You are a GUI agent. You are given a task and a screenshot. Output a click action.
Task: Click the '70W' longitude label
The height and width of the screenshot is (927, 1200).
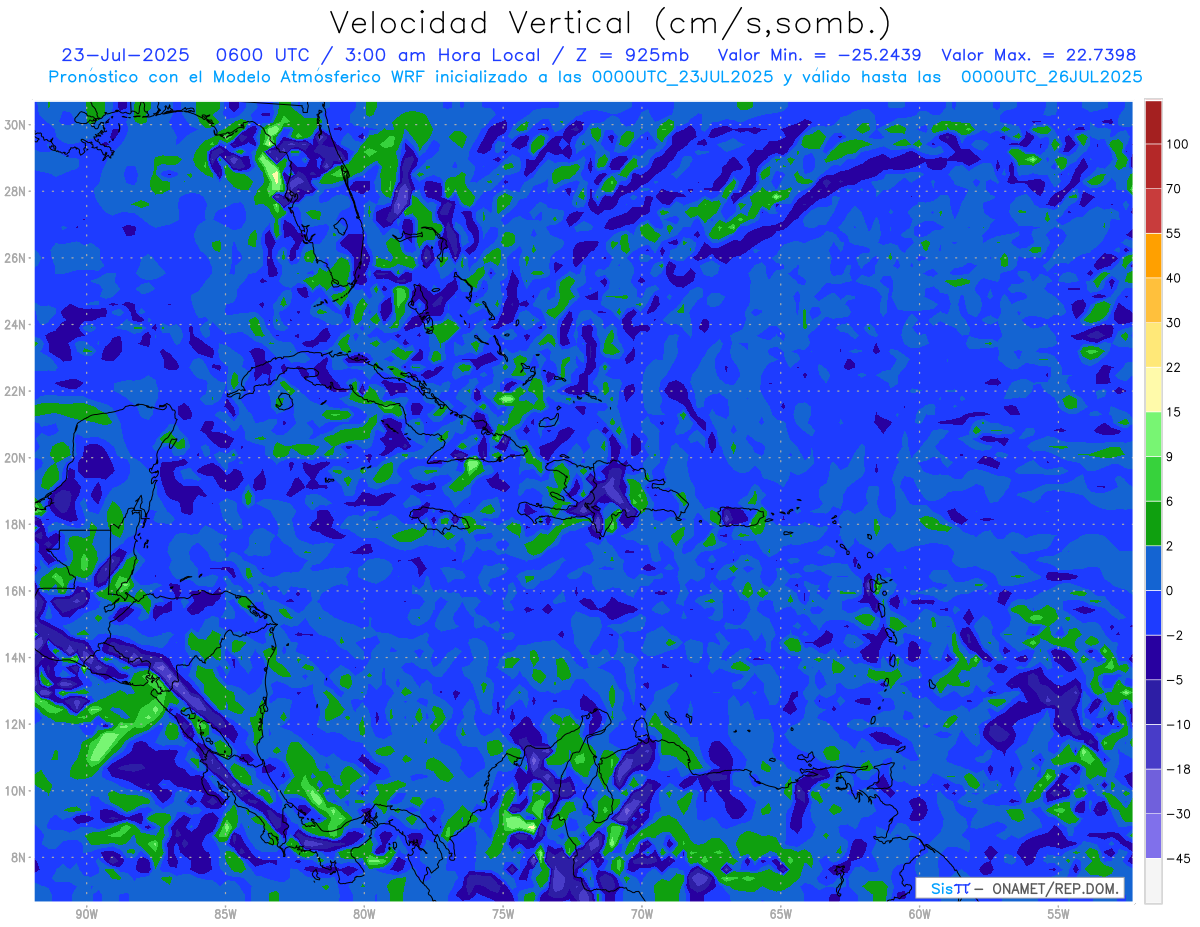(x=642, y=914)
